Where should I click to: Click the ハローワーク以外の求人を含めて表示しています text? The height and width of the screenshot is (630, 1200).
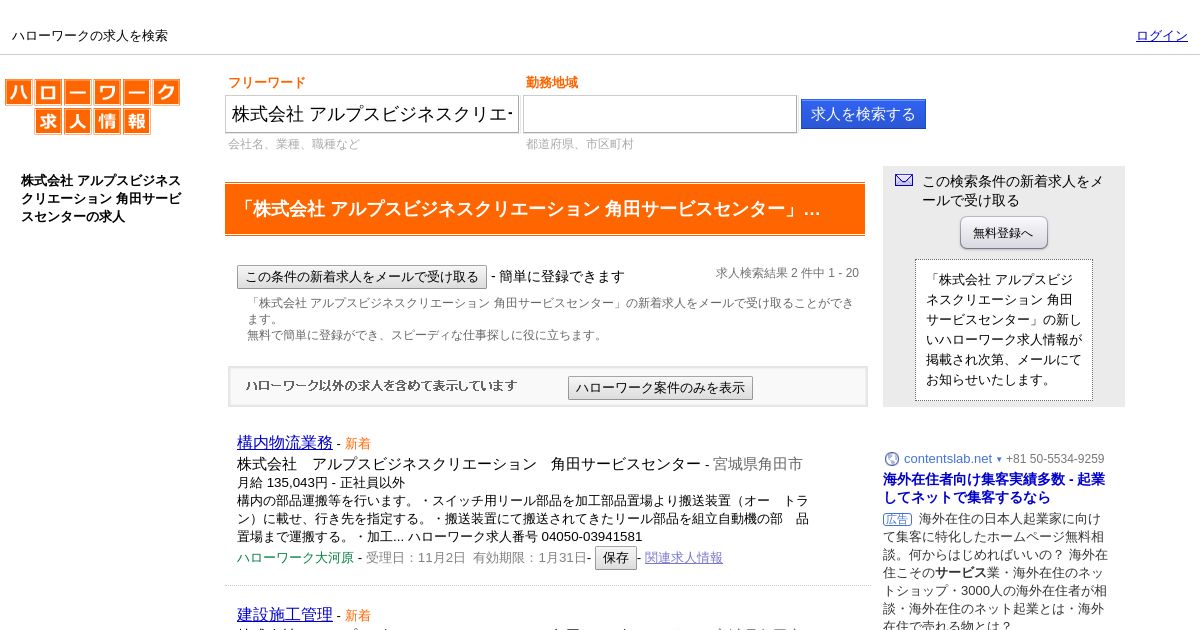tap(382, 386)
